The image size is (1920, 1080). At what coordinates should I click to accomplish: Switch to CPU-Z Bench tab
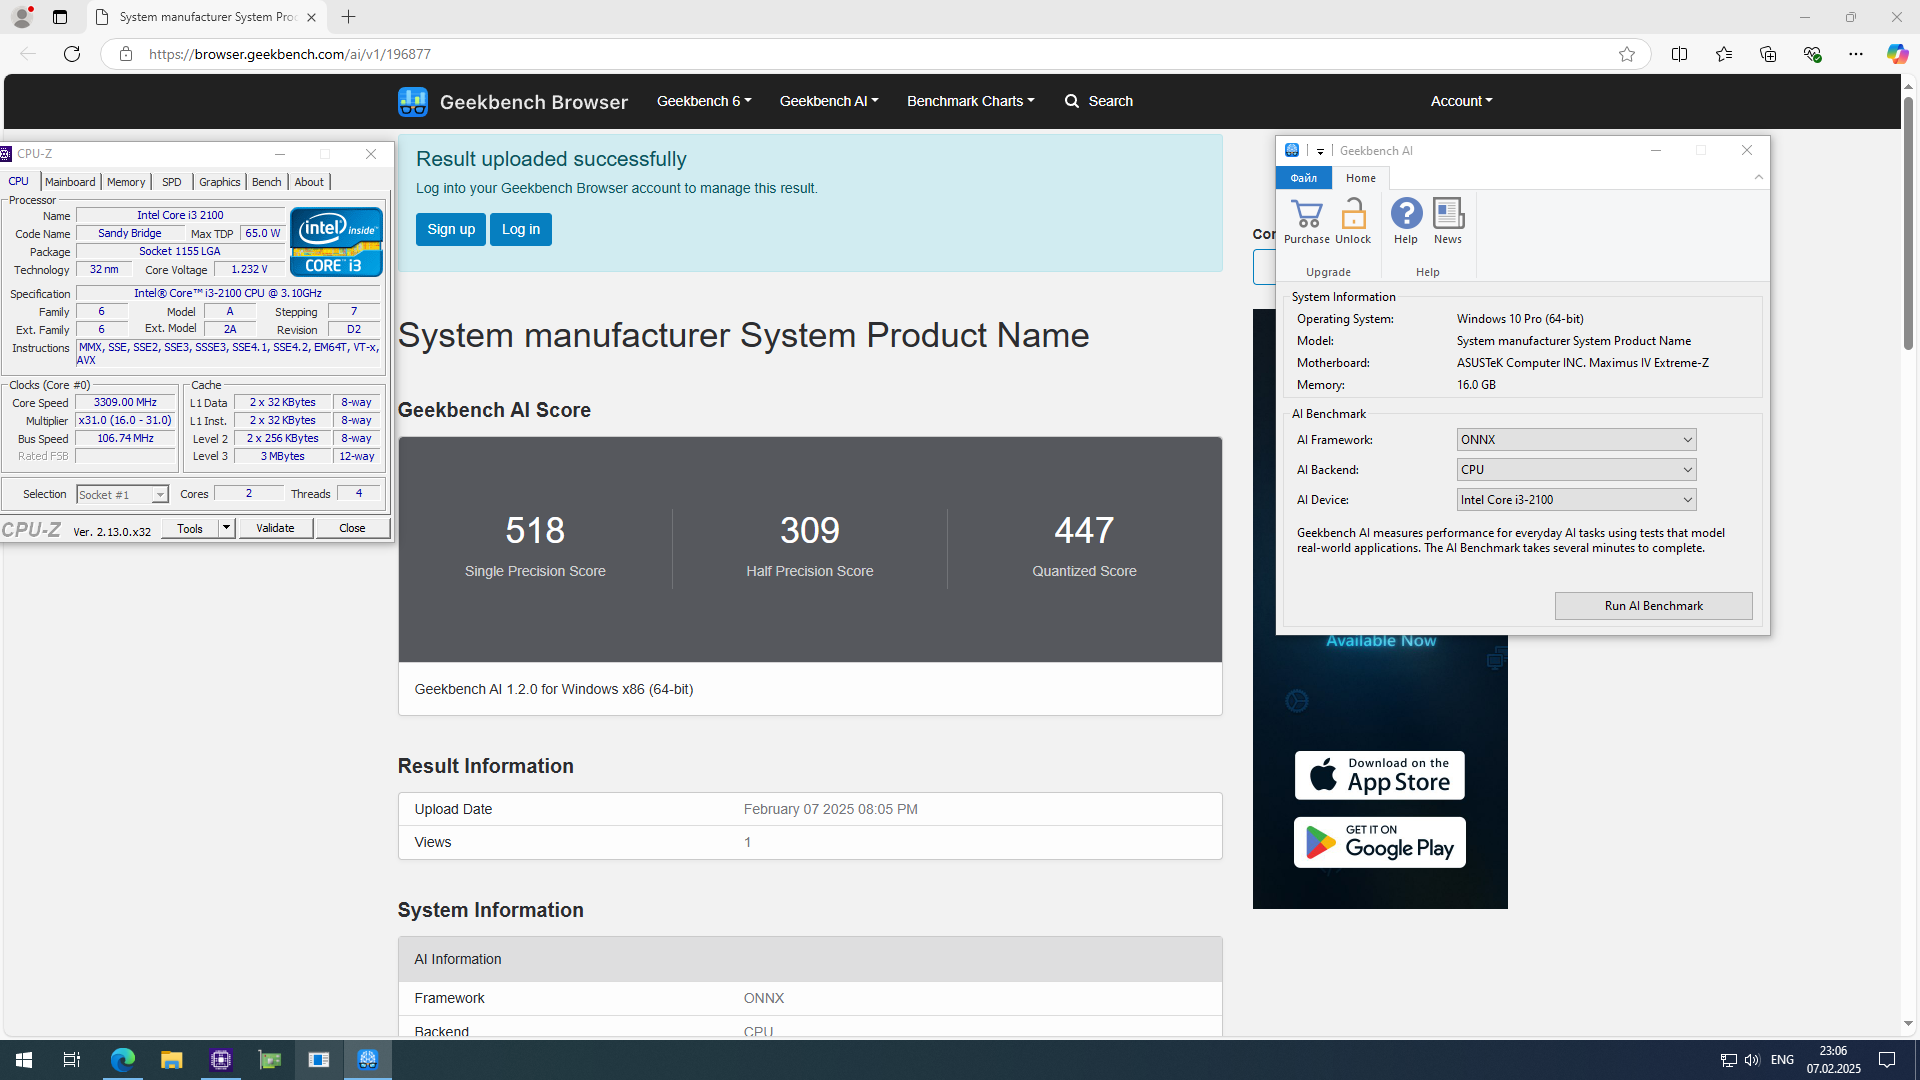click(x=266, y=182)
